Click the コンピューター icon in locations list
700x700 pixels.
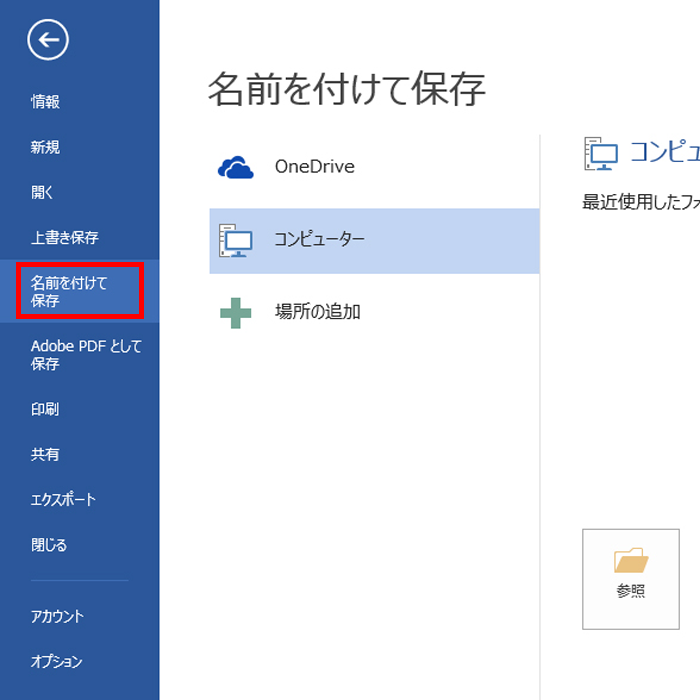(x=236, y=240)
